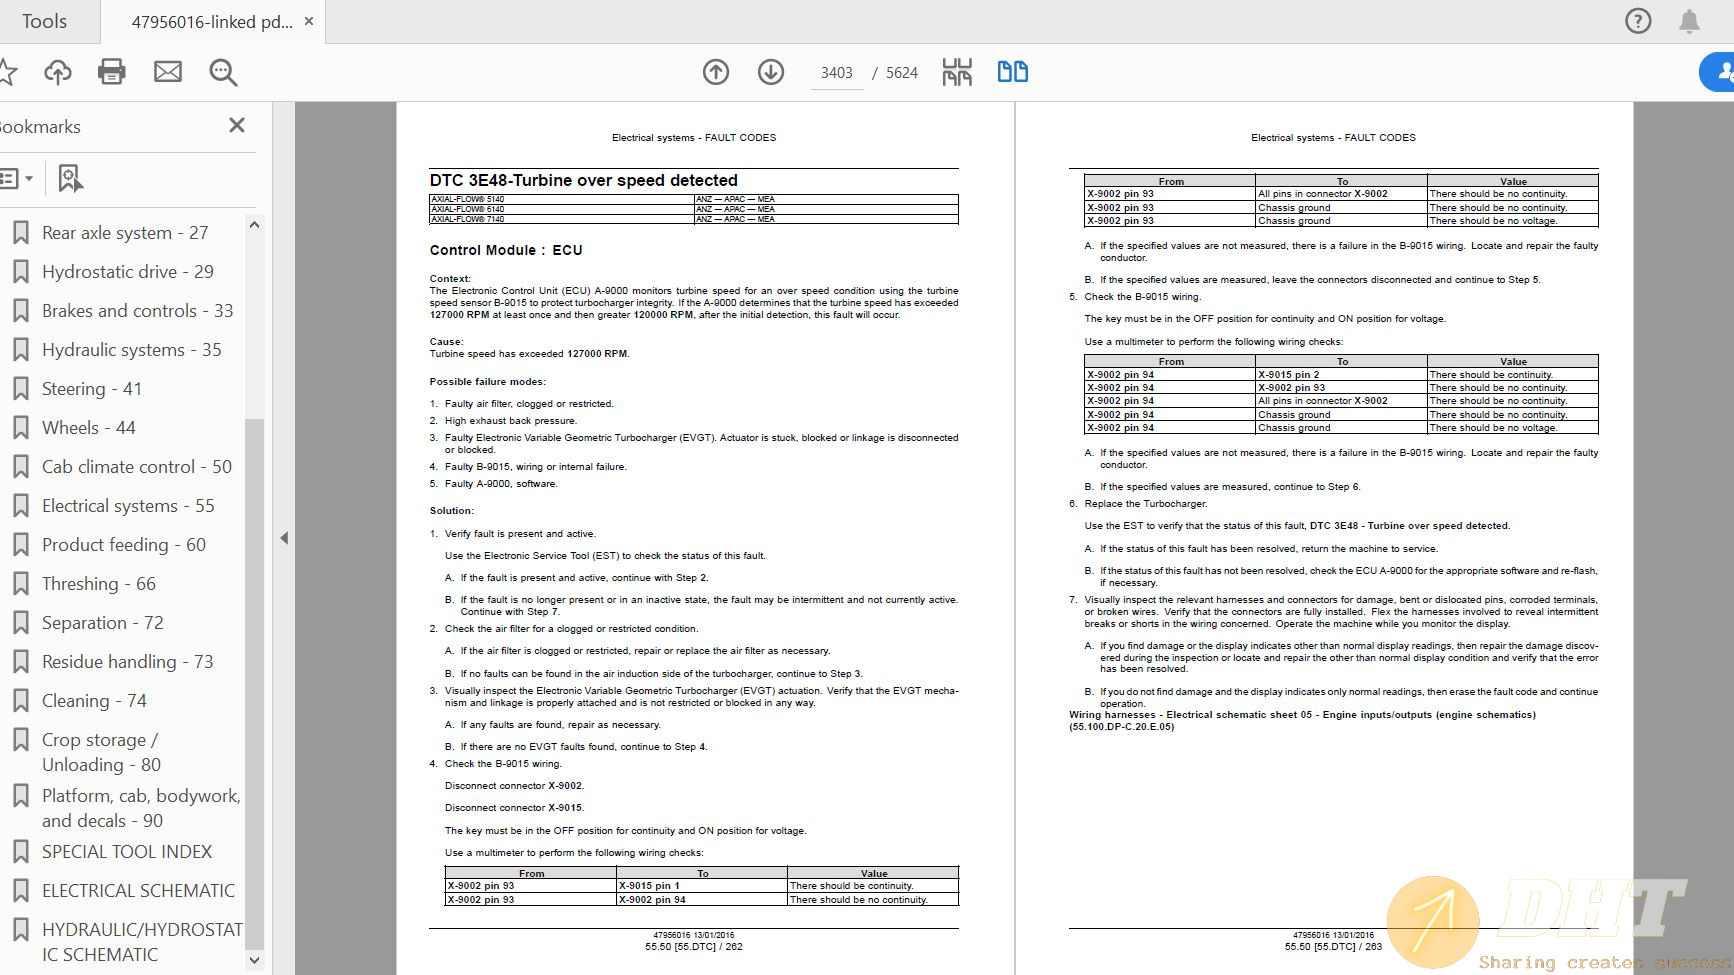Click page footer 55.50 [55.DTC] / 262
Viewport: 1734px width, 975px height.
point(694,947)
